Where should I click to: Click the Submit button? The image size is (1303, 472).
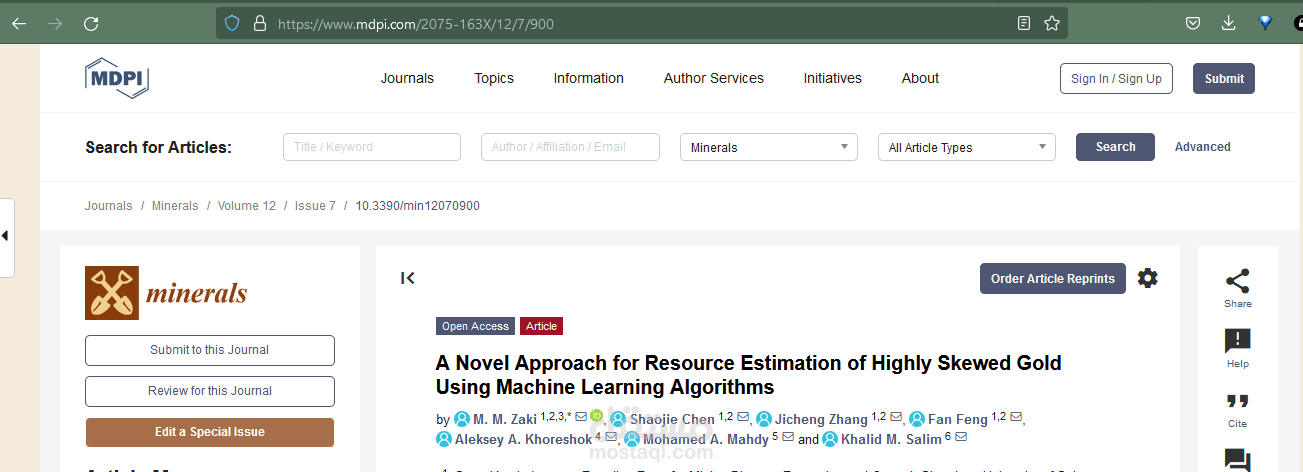1224,78
